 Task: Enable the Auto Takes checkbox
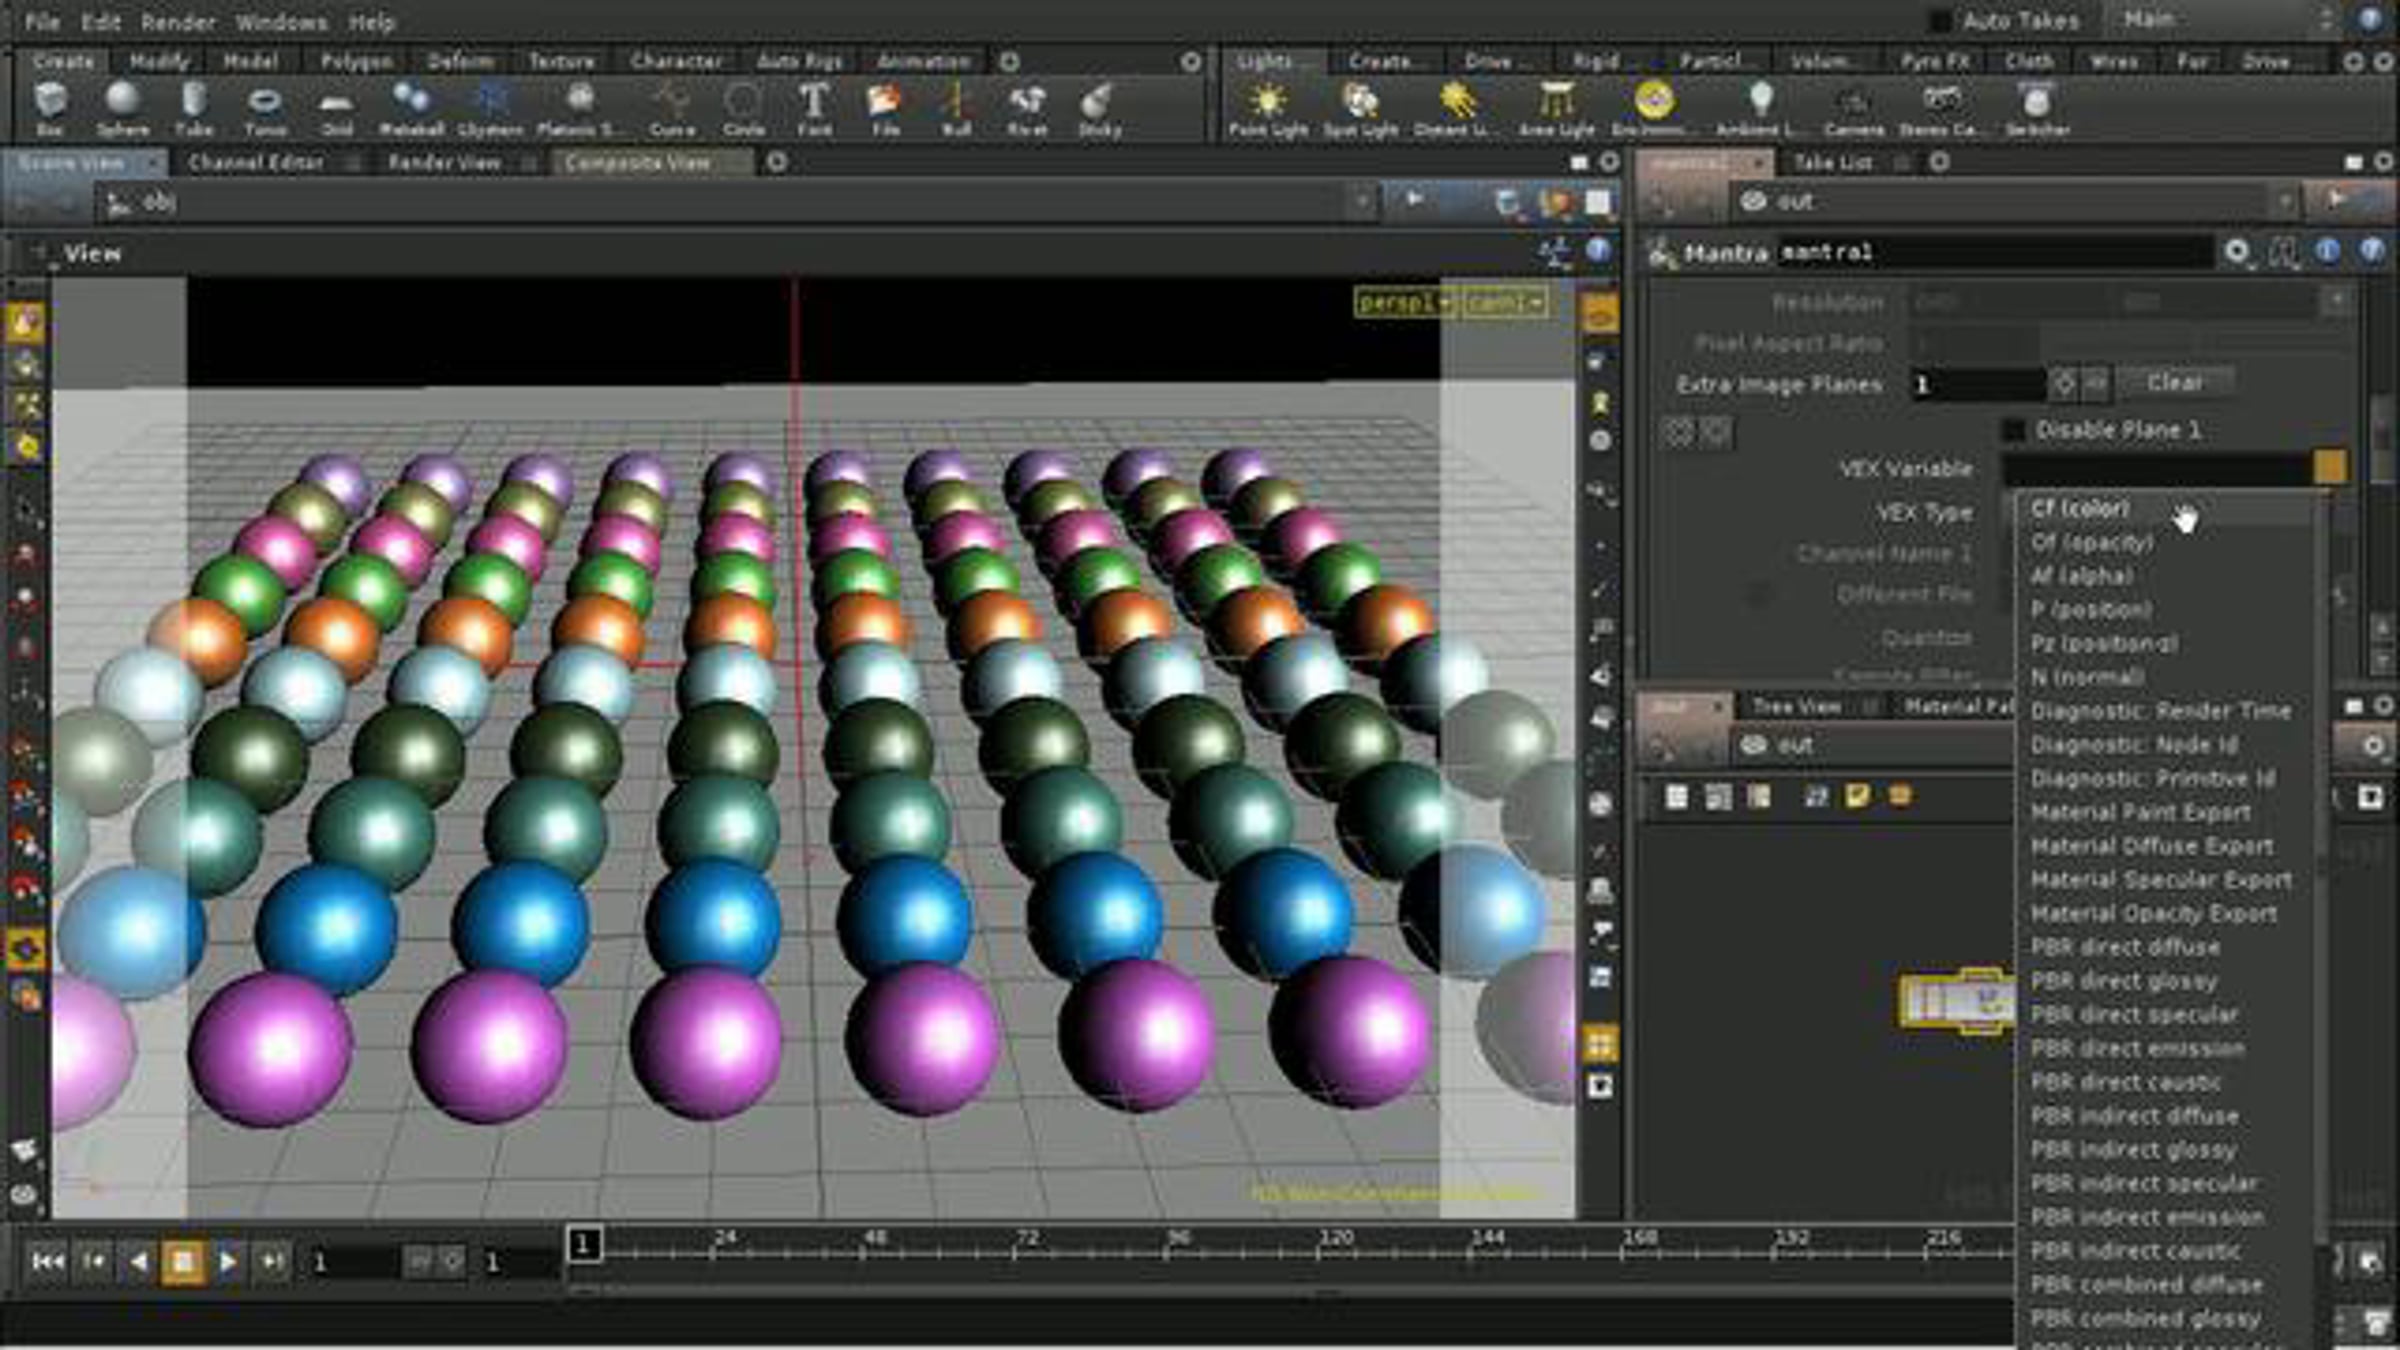tap(1940, 20)
